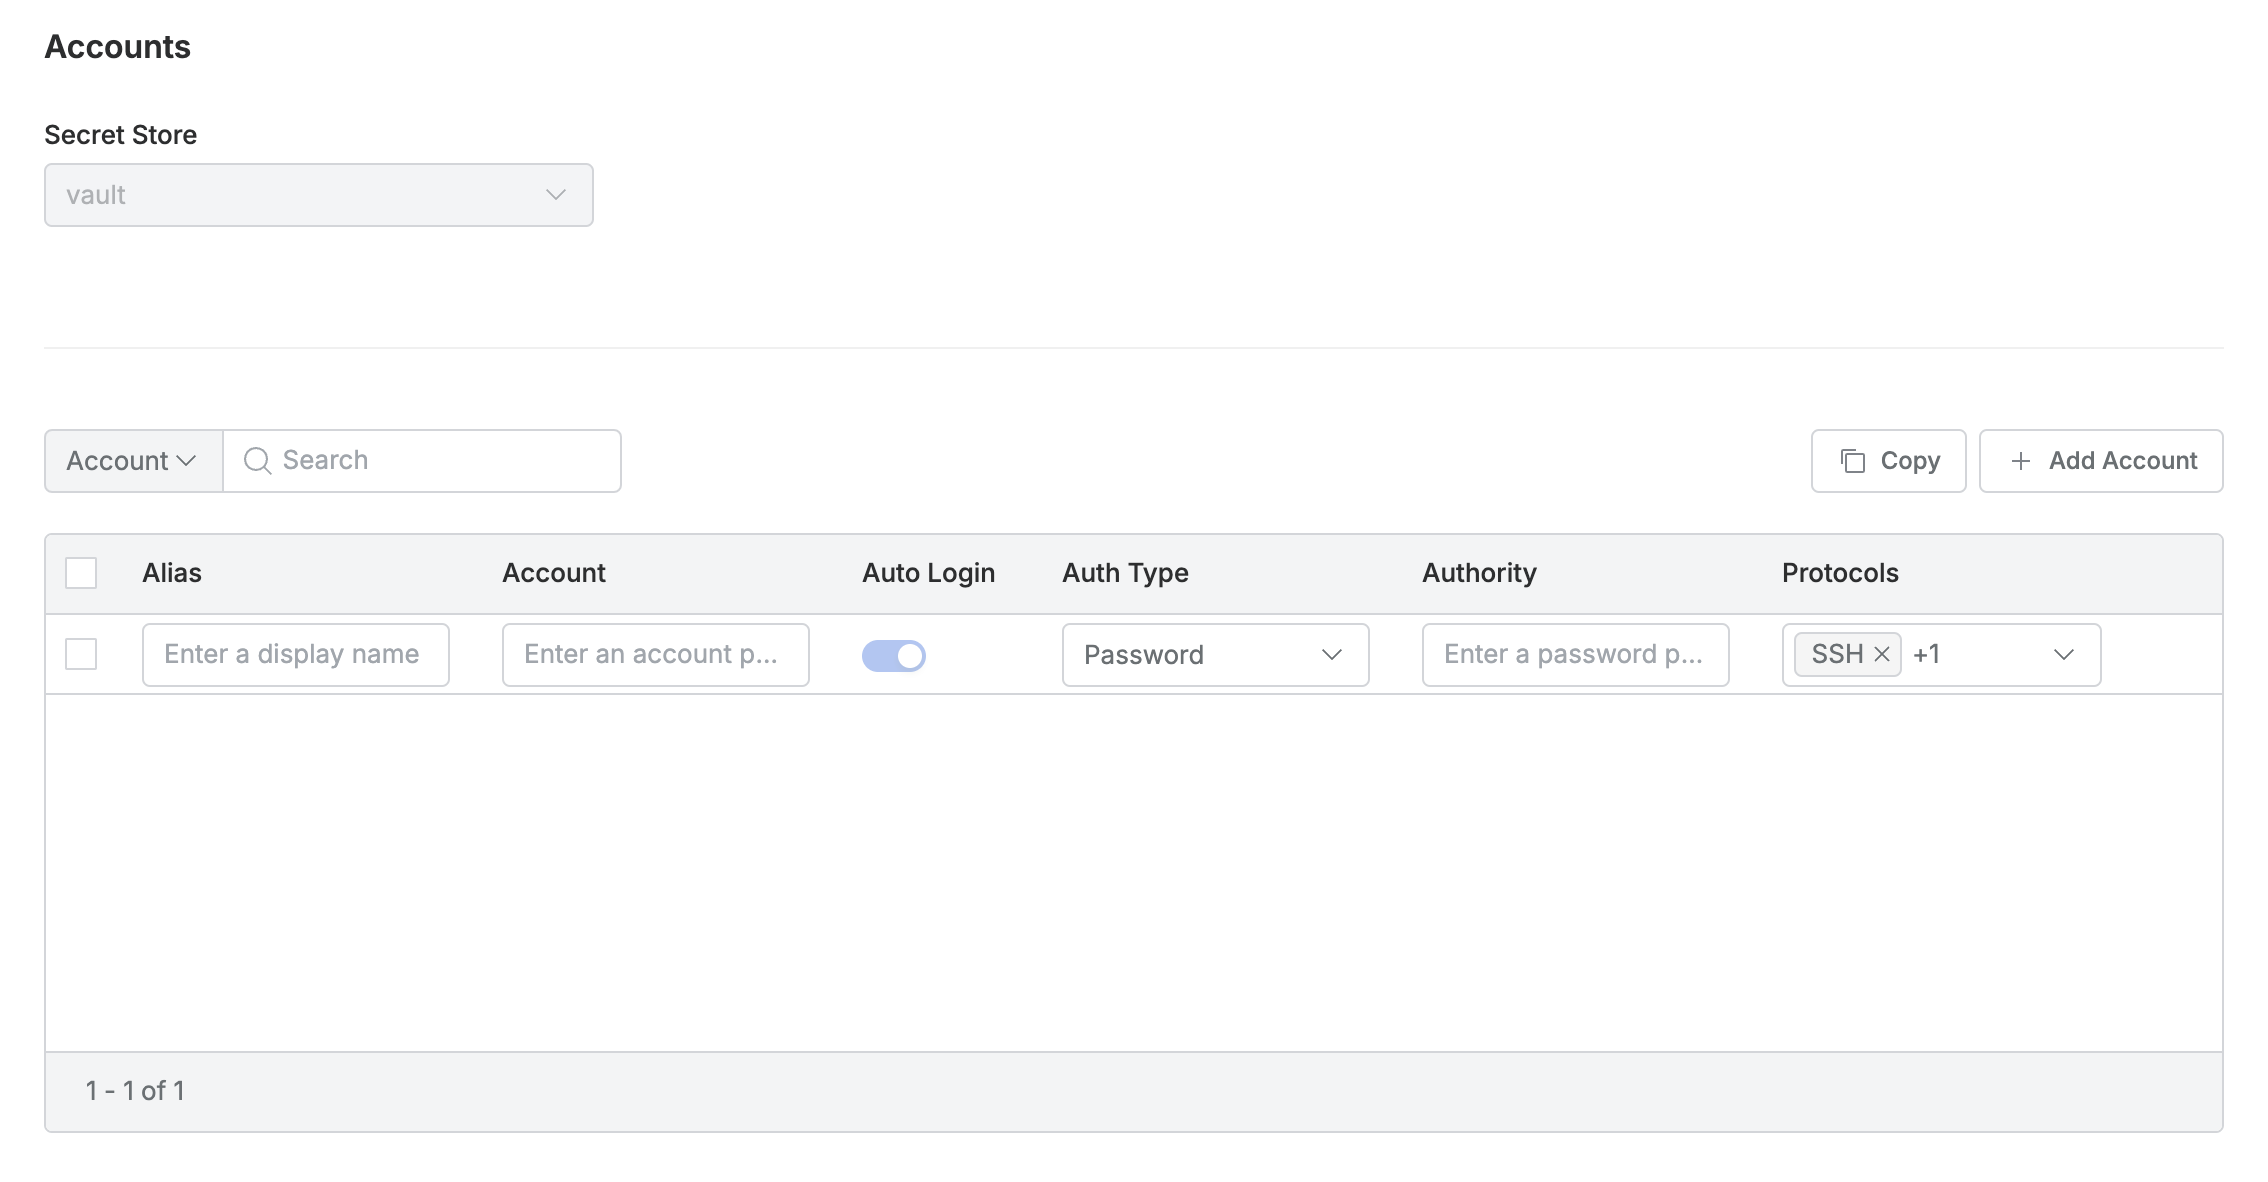Click the +1 more protocols indicator
Image resolution: width=2268 pixels, height=1182 pixels.
[1926, 654]
